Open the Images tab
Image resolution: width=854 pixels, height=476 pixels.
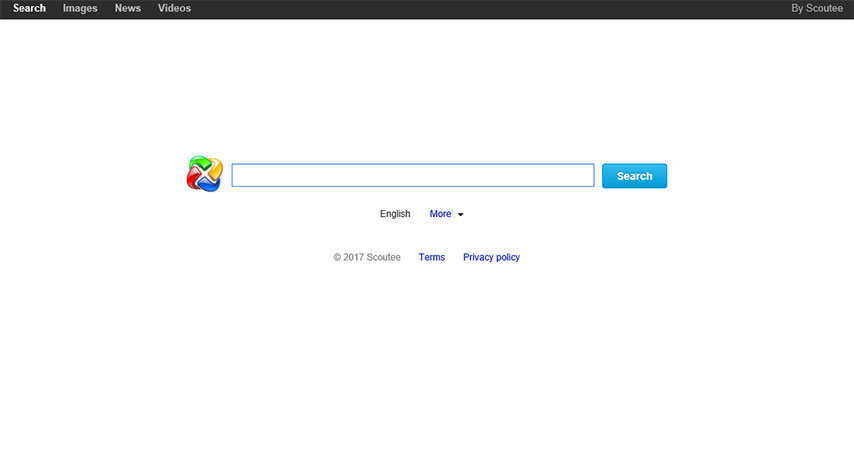tap(80, 9)
